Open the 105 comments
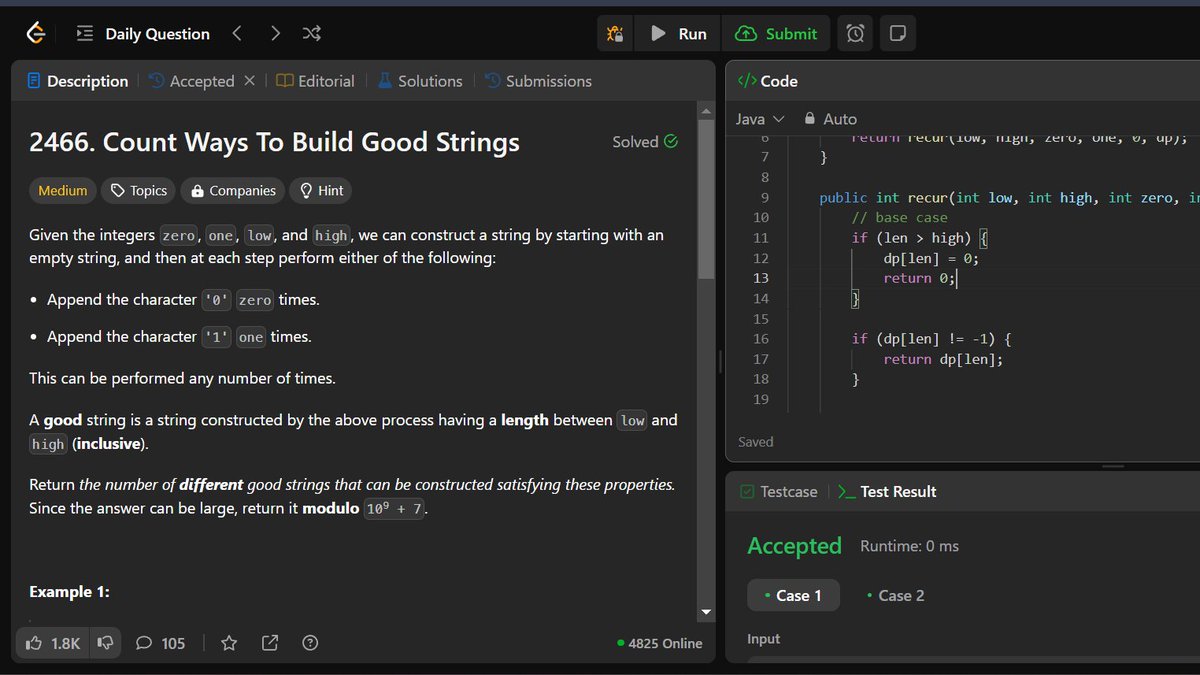This screenshot has height=675, width=1200. coord(160,643)
